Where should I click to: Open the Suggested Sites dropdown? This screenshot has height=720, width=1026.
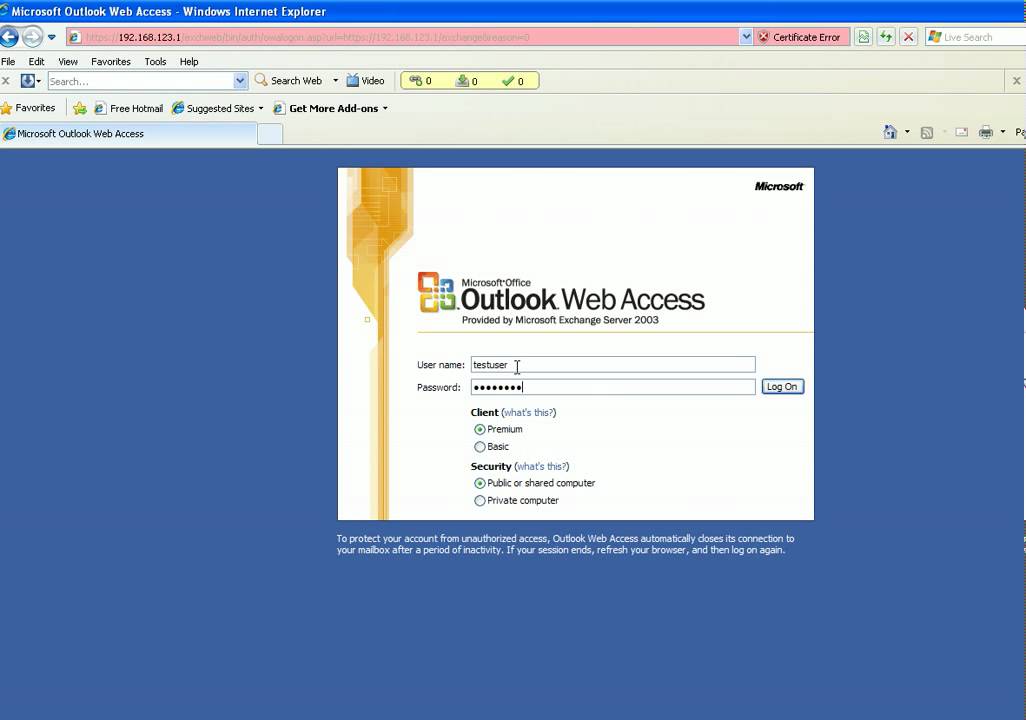(217, 108)
